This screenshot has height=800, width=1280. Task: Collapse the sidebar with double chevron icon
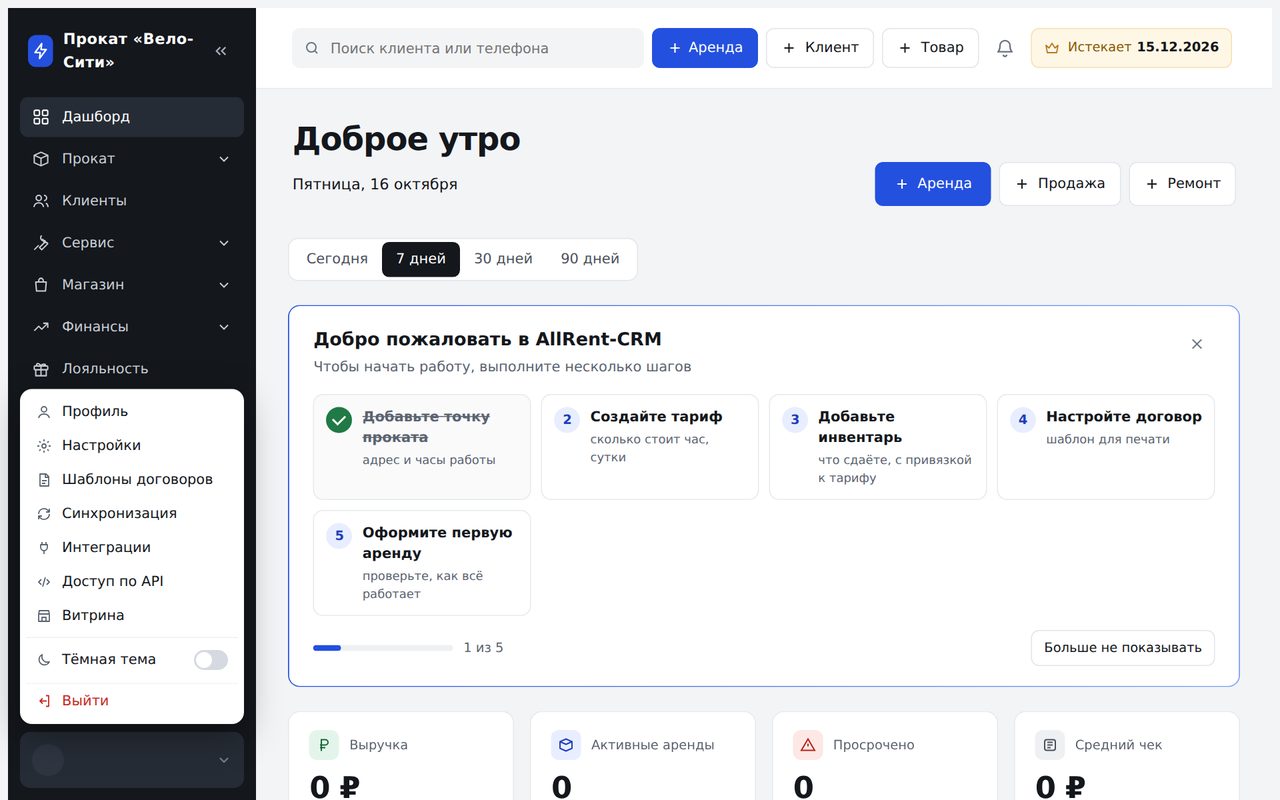(x=221, y=51)
